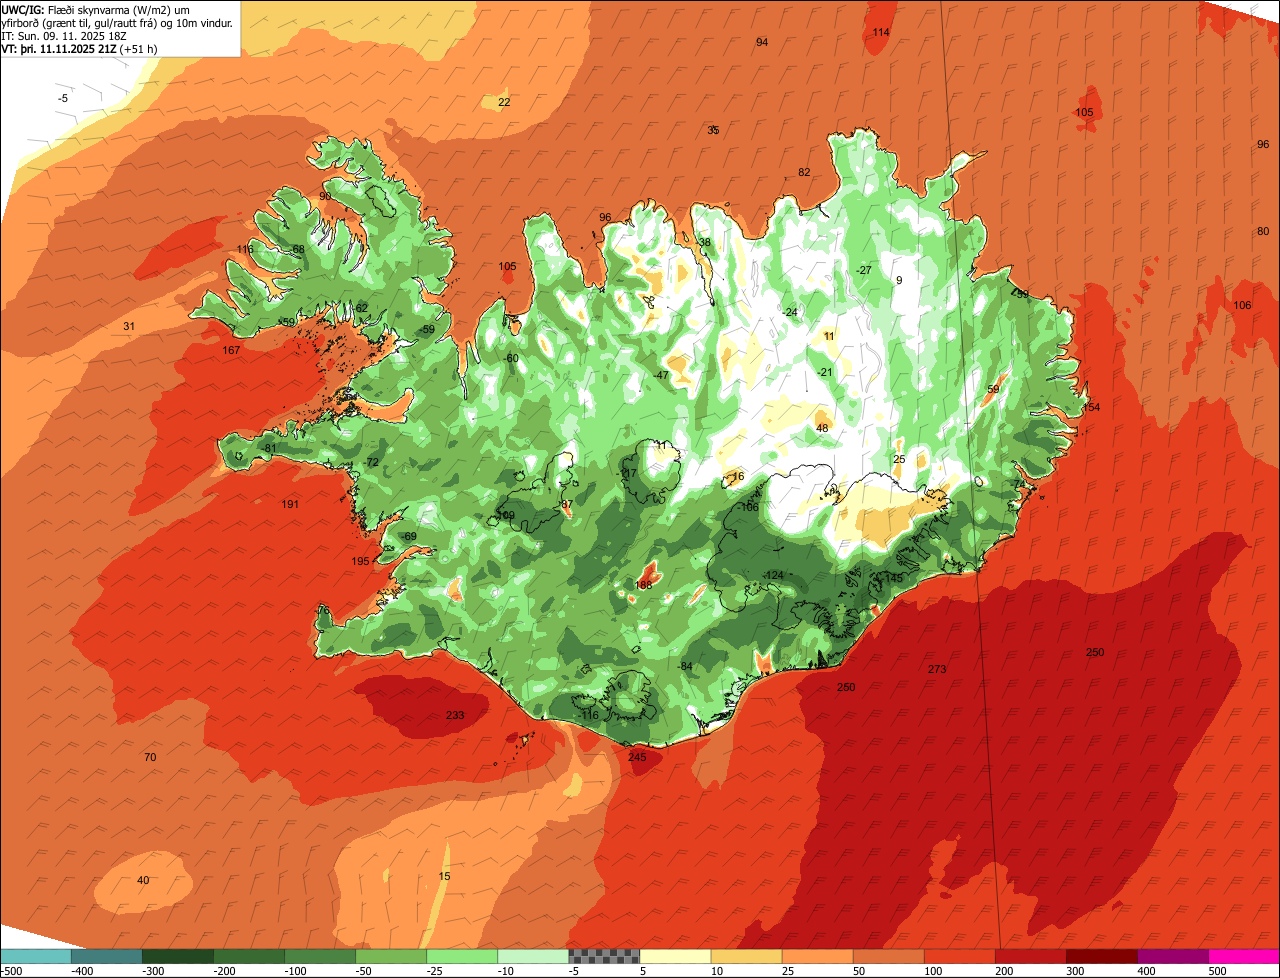Click the -116 value near the south coast
The image size is (1280, 978).
(587, 715)
